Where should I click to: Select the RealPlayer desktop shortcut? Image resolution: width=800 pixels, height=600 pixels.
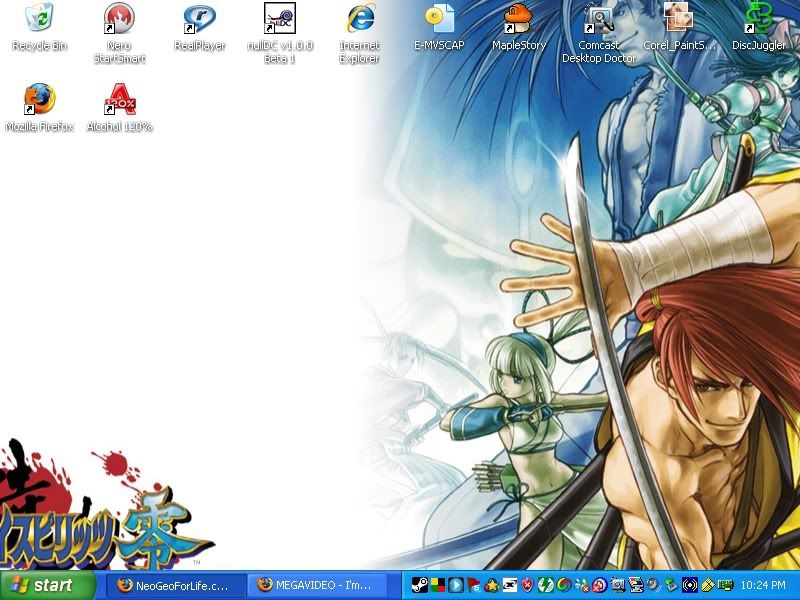click(x=199, y=28)
